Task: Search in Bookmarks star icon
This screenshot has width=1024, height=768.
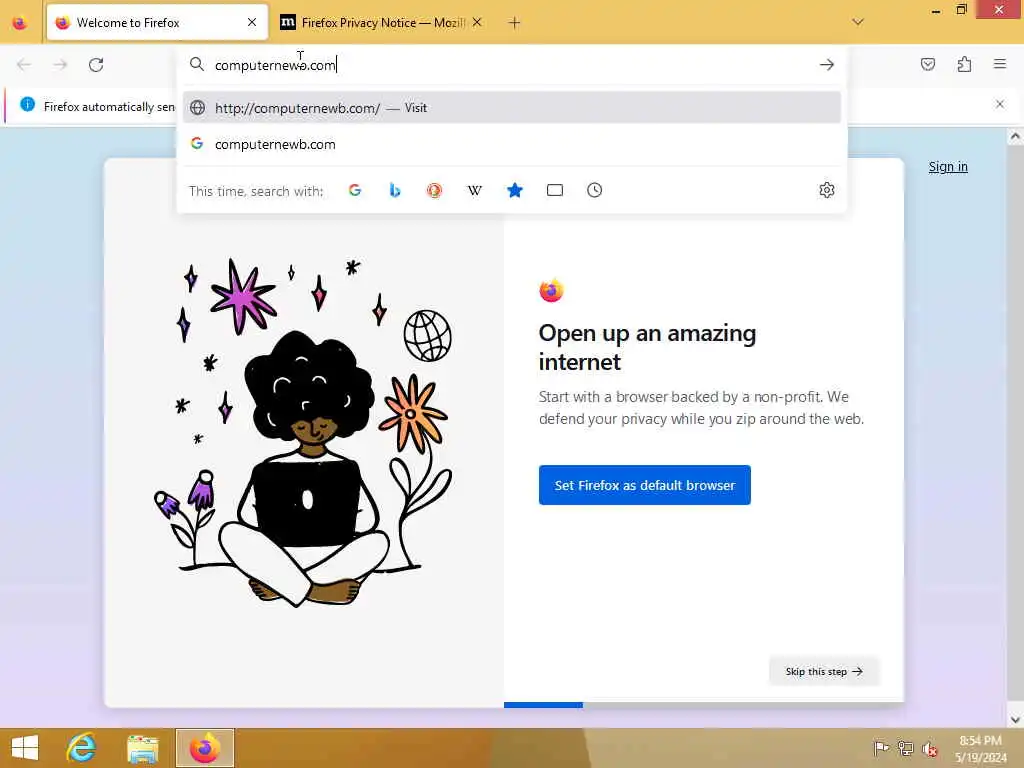Action: pos(515,190)
